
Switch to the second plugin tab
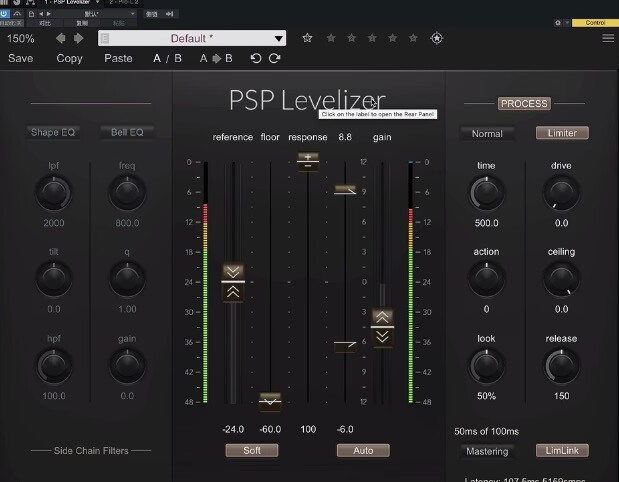point(124,2)
